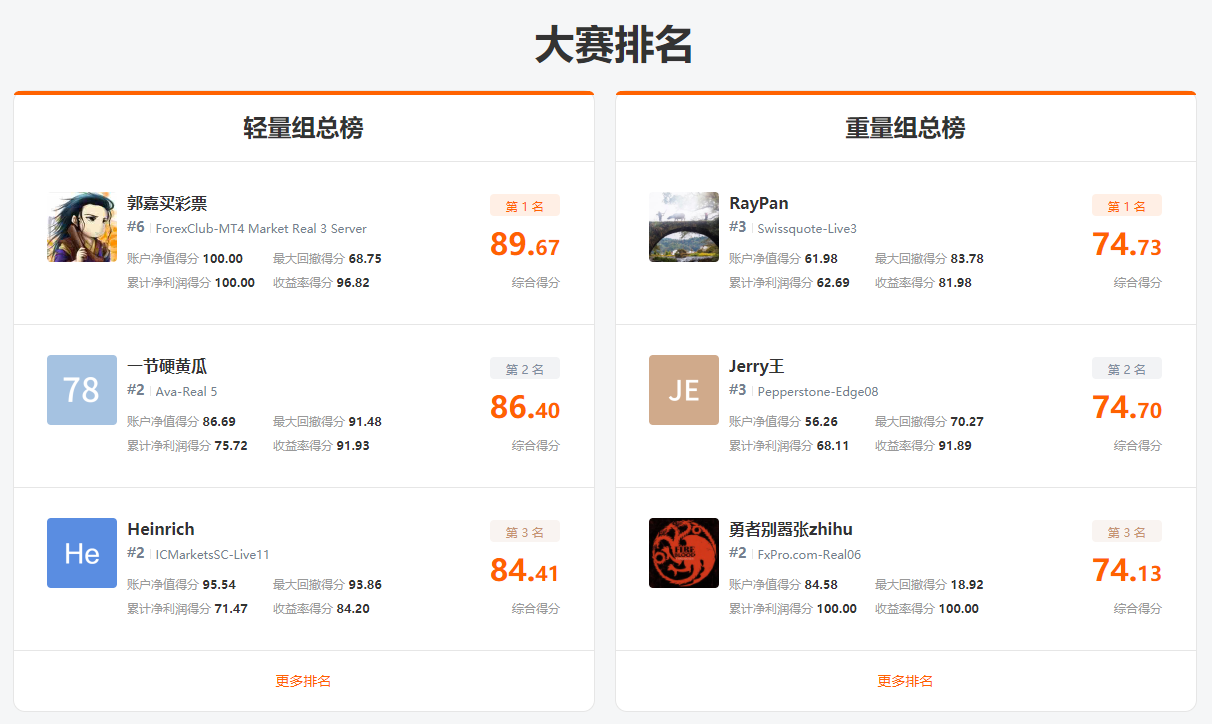Click 账户净值得分 86.69 value

coord(219,421)
